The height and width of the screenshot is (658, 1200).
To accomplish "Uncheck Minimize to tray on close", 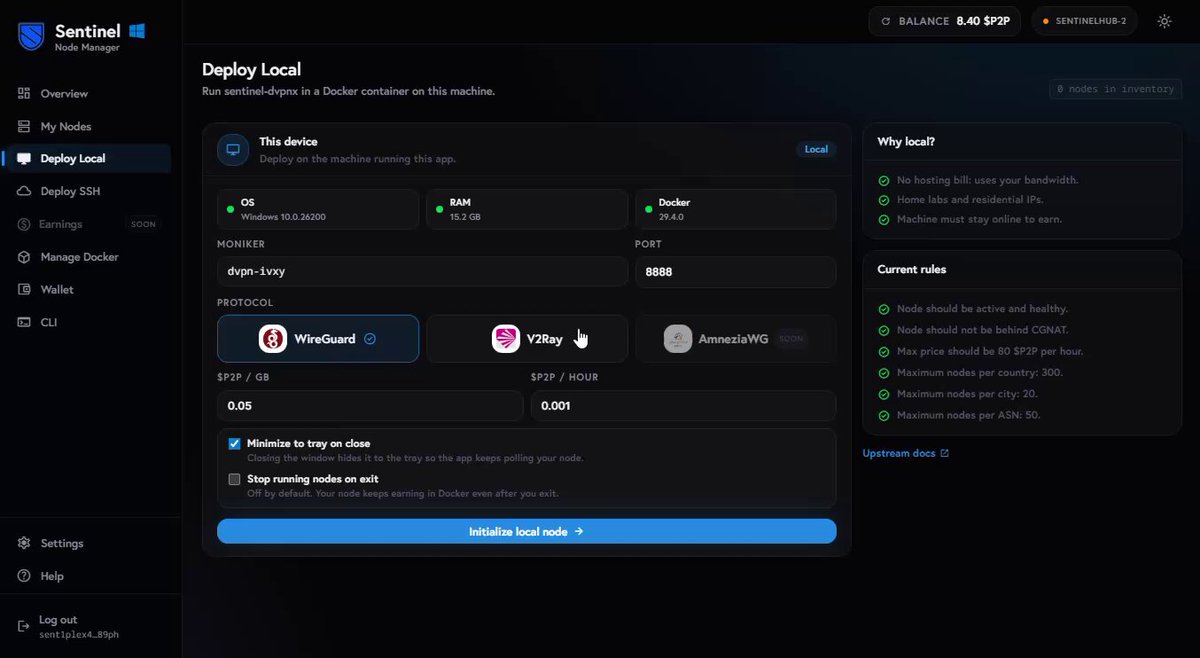I will (235, 444).
